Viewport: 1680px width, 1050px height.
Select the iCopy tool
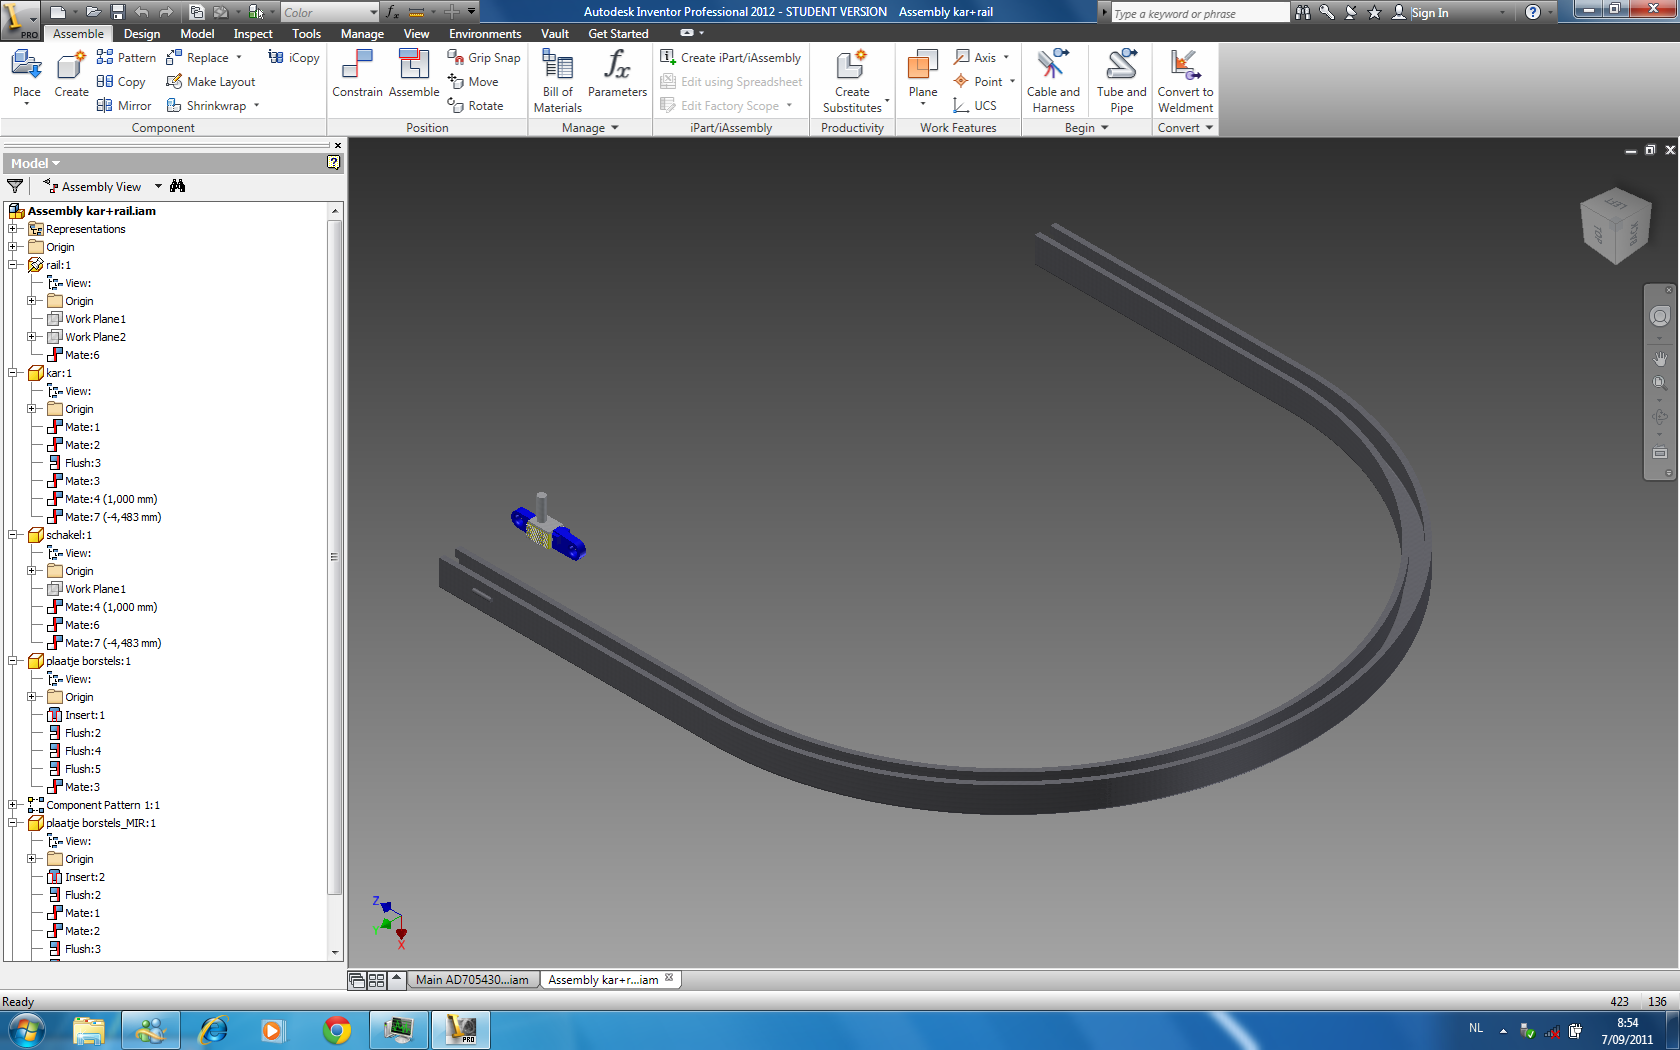click(294, 58)
